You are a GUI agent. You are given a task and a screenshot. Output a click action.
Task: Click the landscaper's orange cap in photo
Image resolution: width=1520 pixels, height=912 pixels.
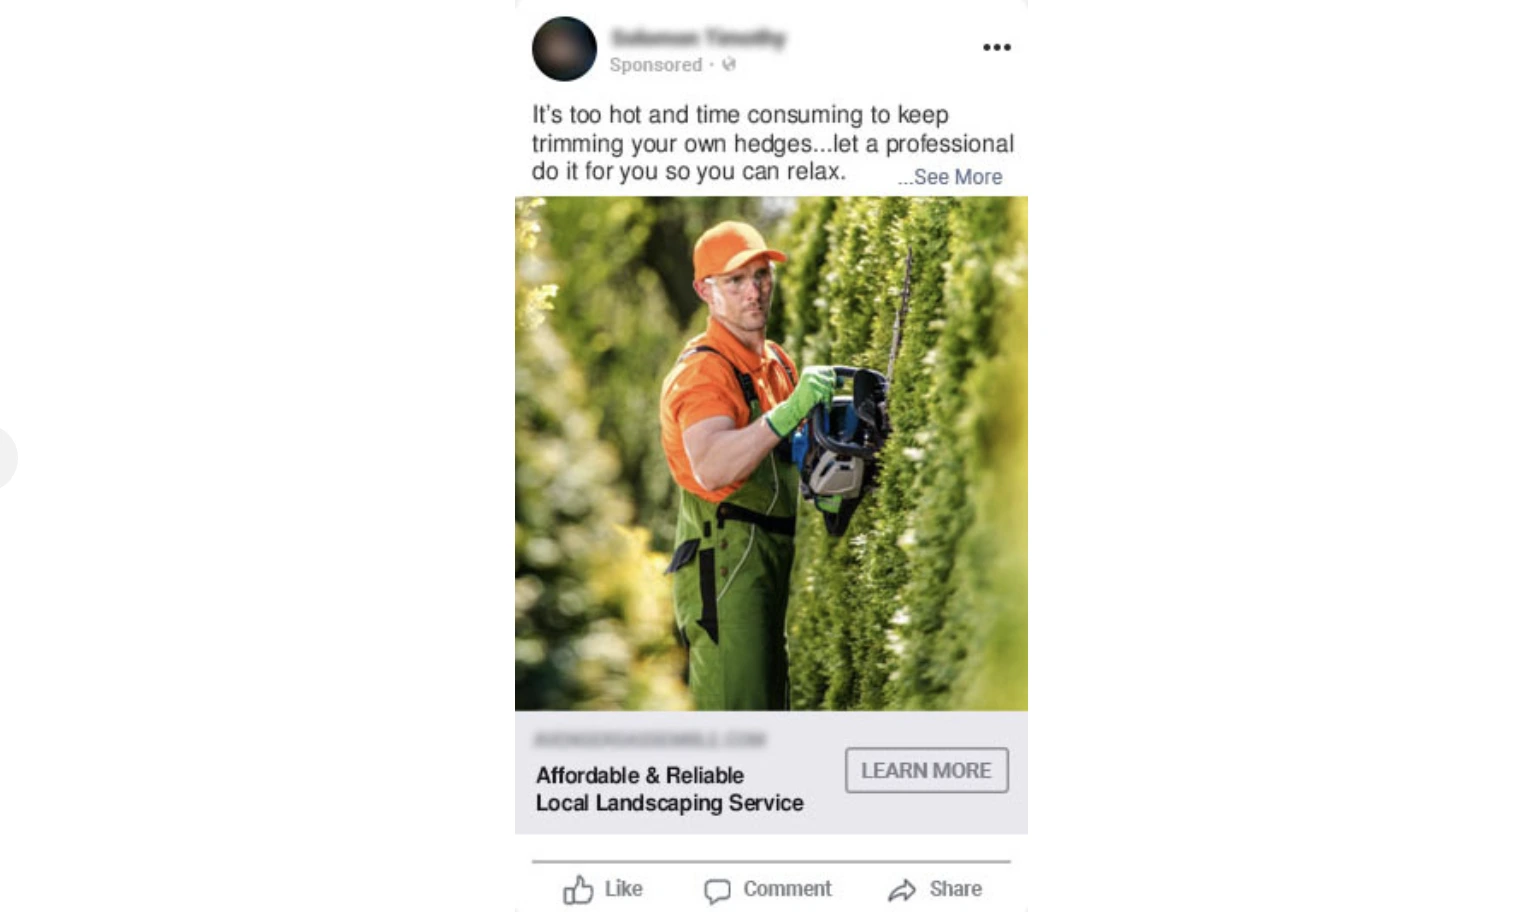pos(734,248)
